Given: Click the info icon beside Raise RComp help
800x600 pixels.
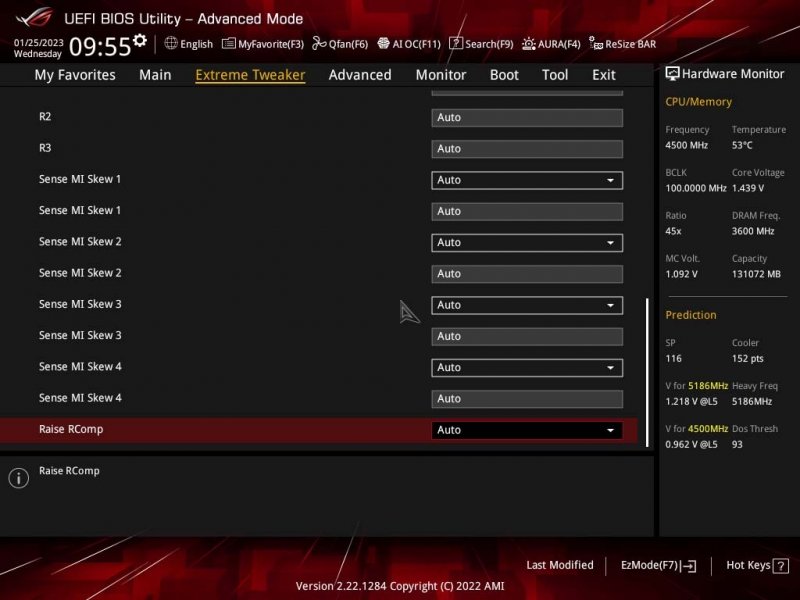Looking at the screenshot, I should pos(19,478).
